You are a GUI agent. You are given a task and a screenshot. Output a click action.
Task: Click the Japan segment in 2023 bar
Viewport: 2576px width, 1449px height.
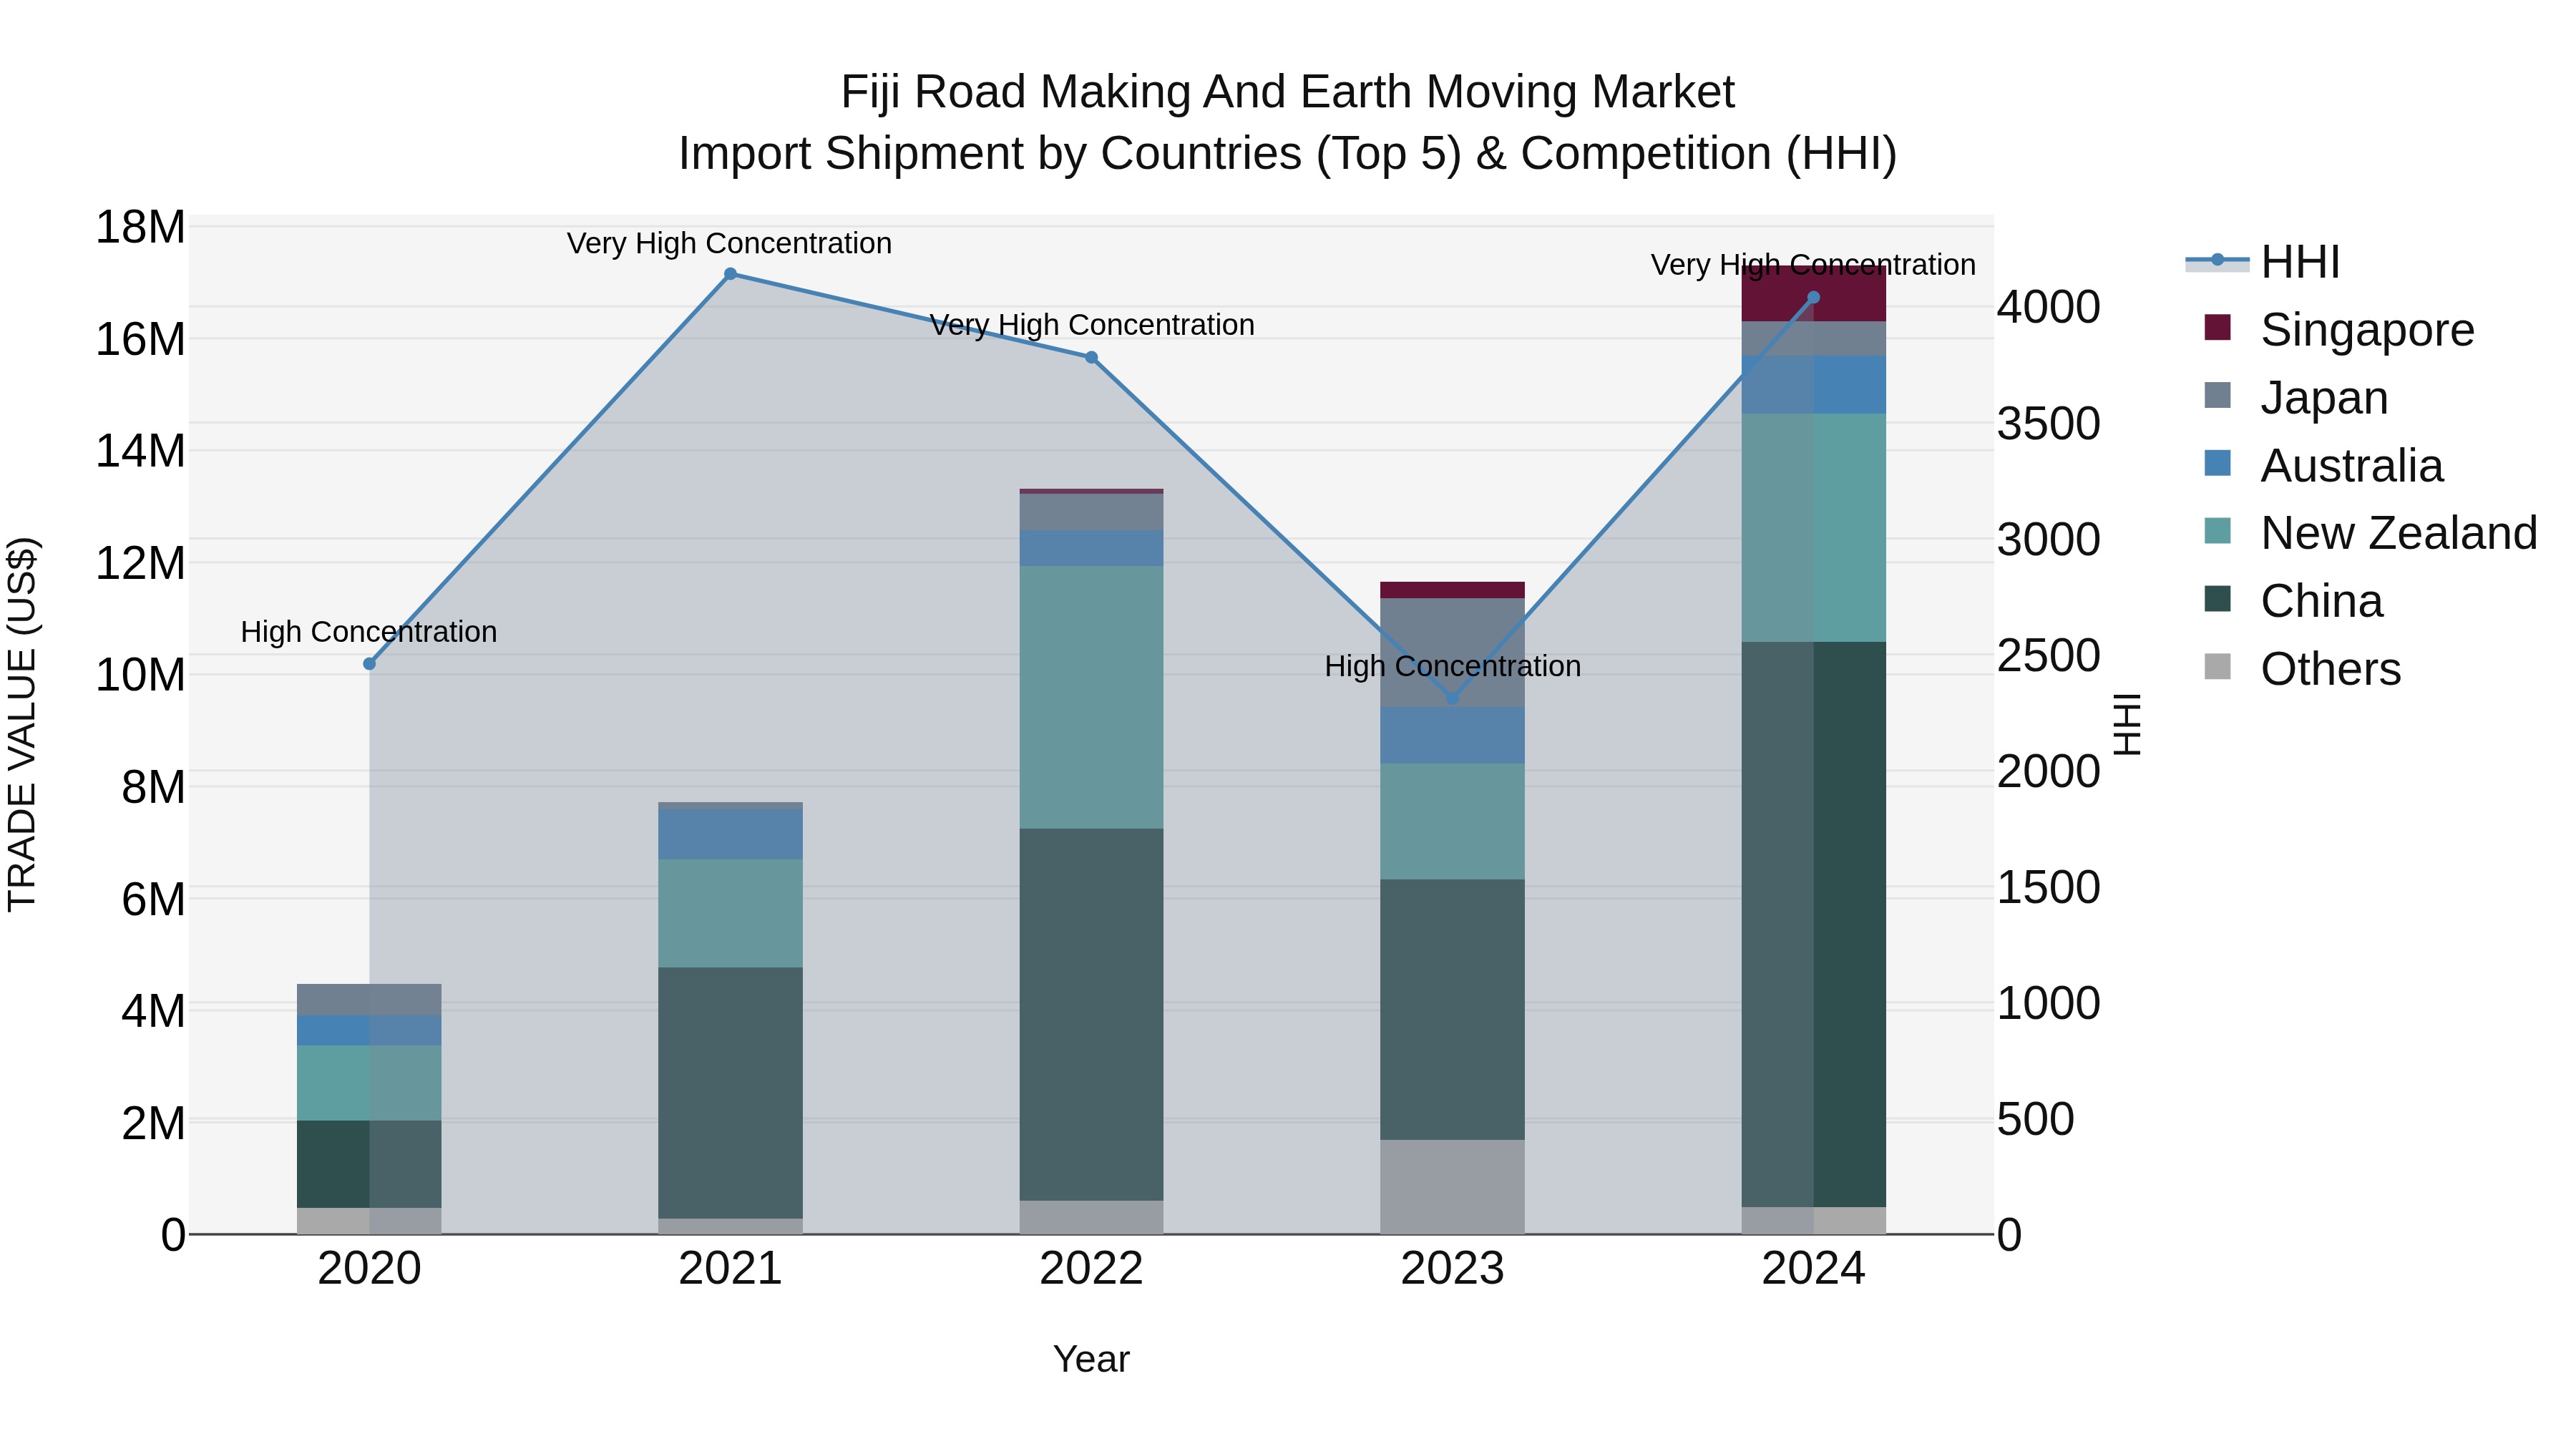coord(1453,652)
